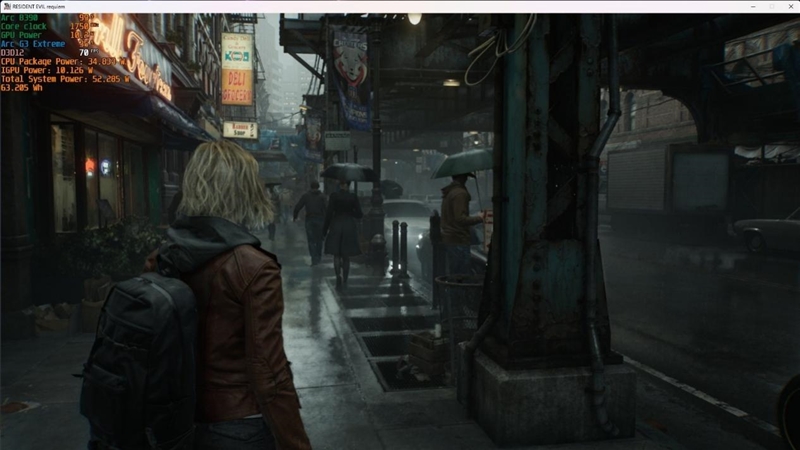
Task: Click the "Arc B390" overlay label
Action: [x=19, y=18]
